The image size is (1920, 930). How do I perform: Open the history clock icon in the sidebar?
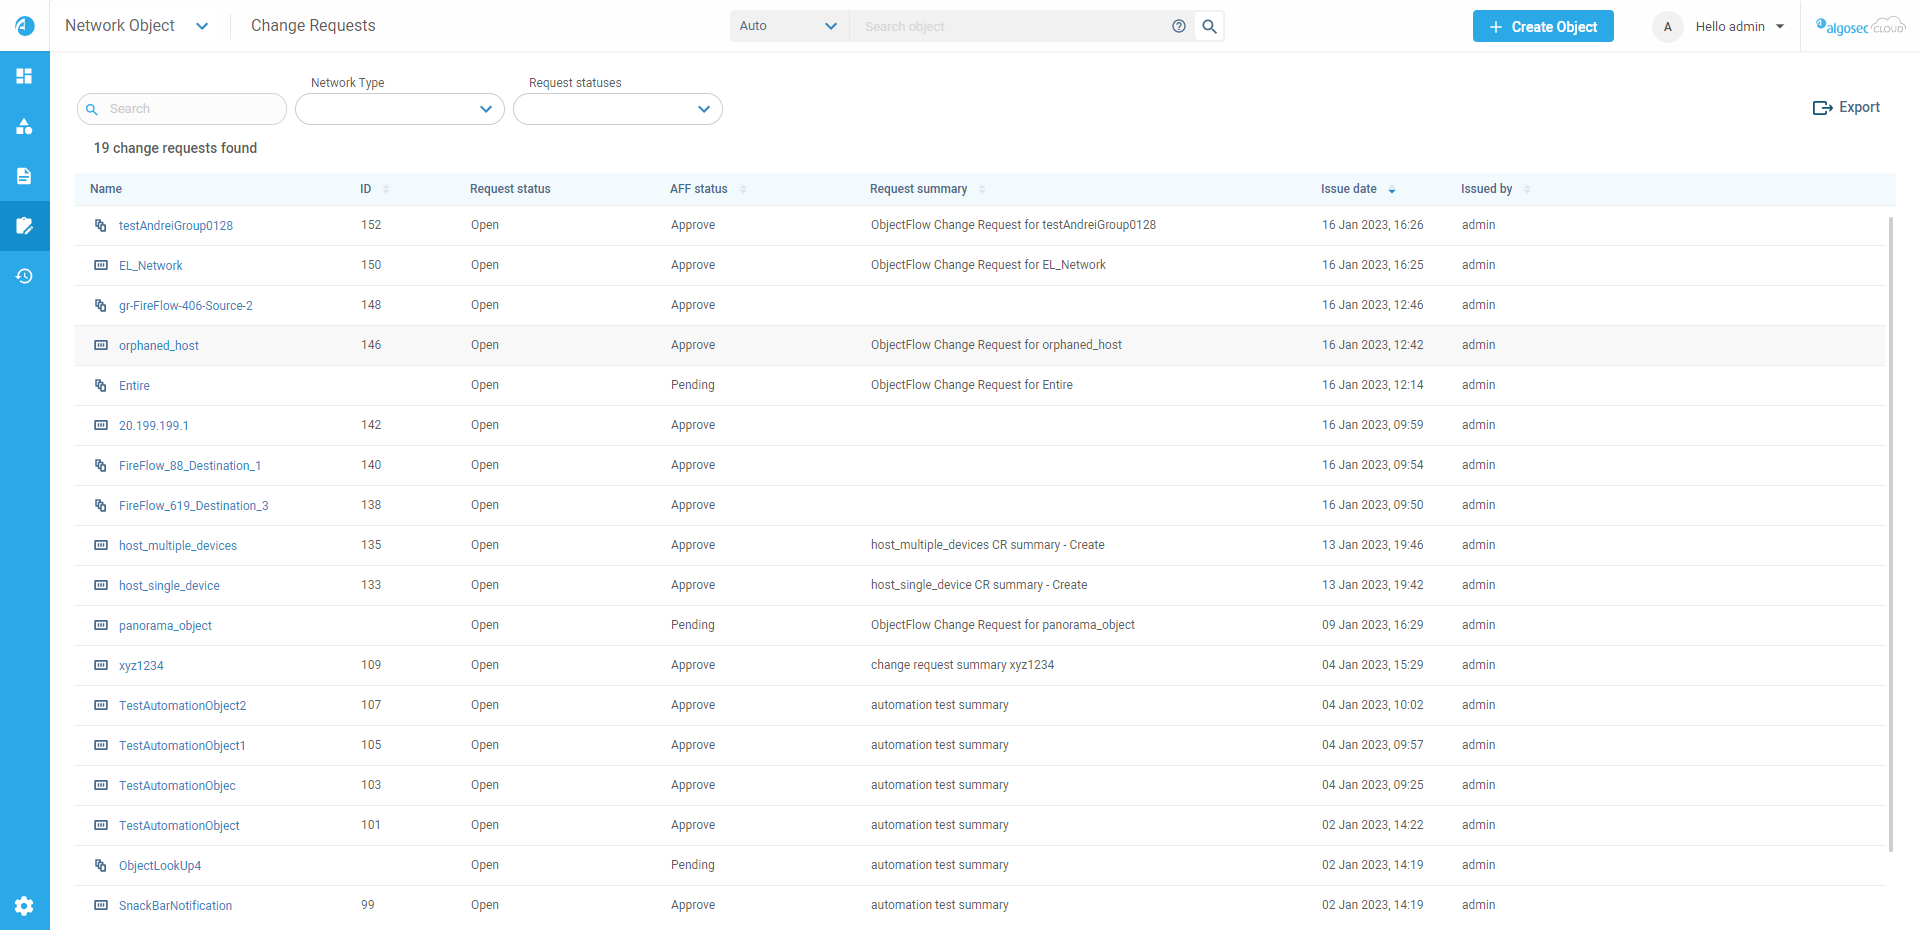24,276
